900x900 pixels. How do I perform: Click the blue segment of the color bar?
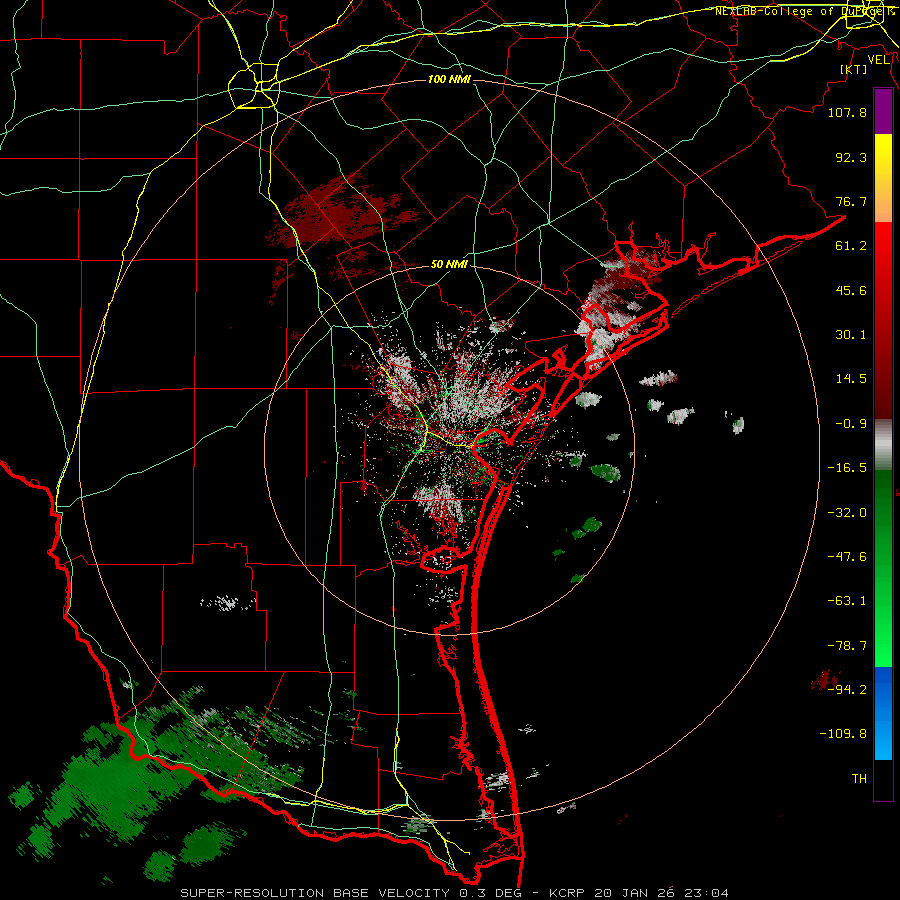pos(883,713)
